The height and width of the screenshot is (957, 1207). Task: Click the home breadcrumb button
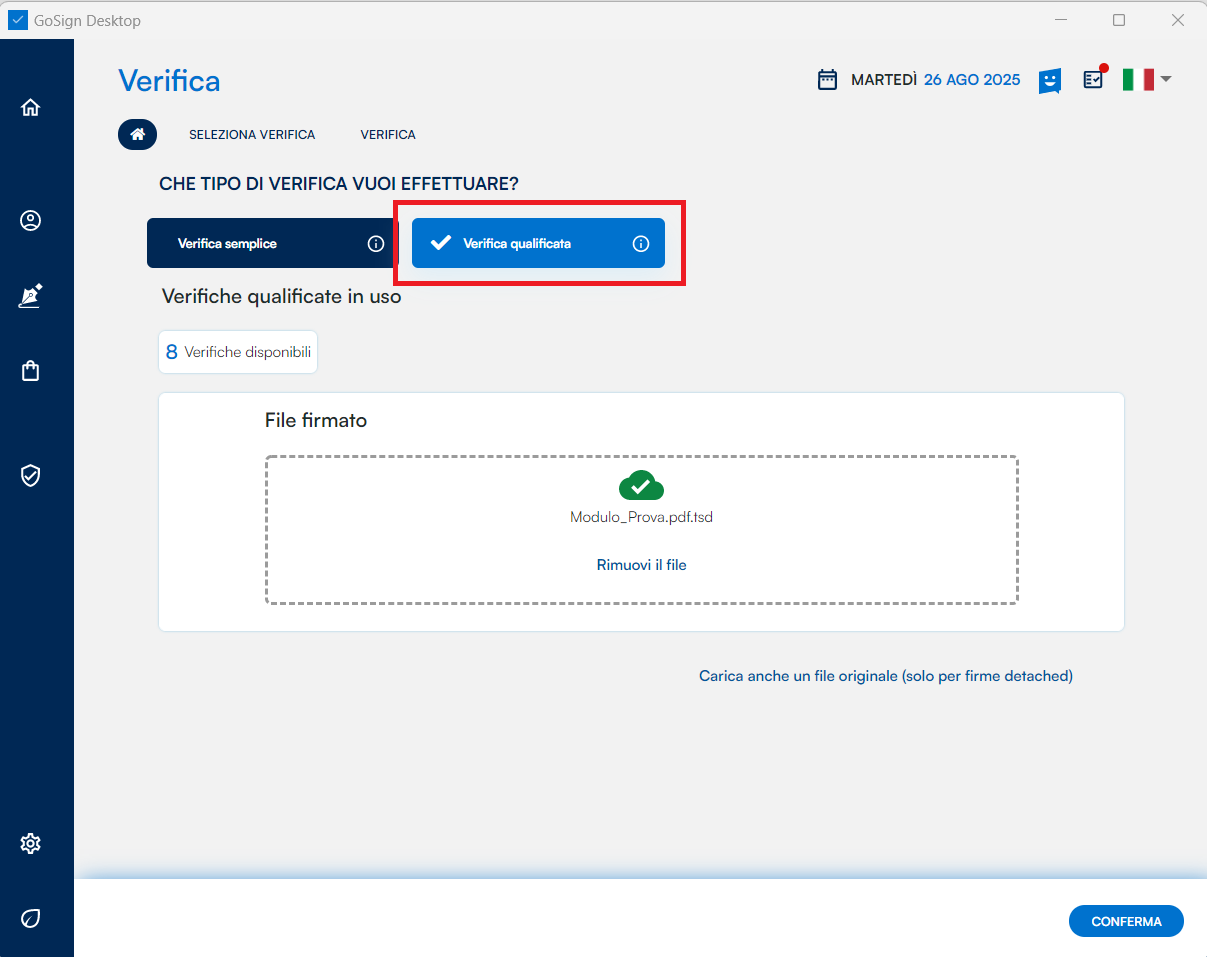pyautogui.click(x=138, y=134)
